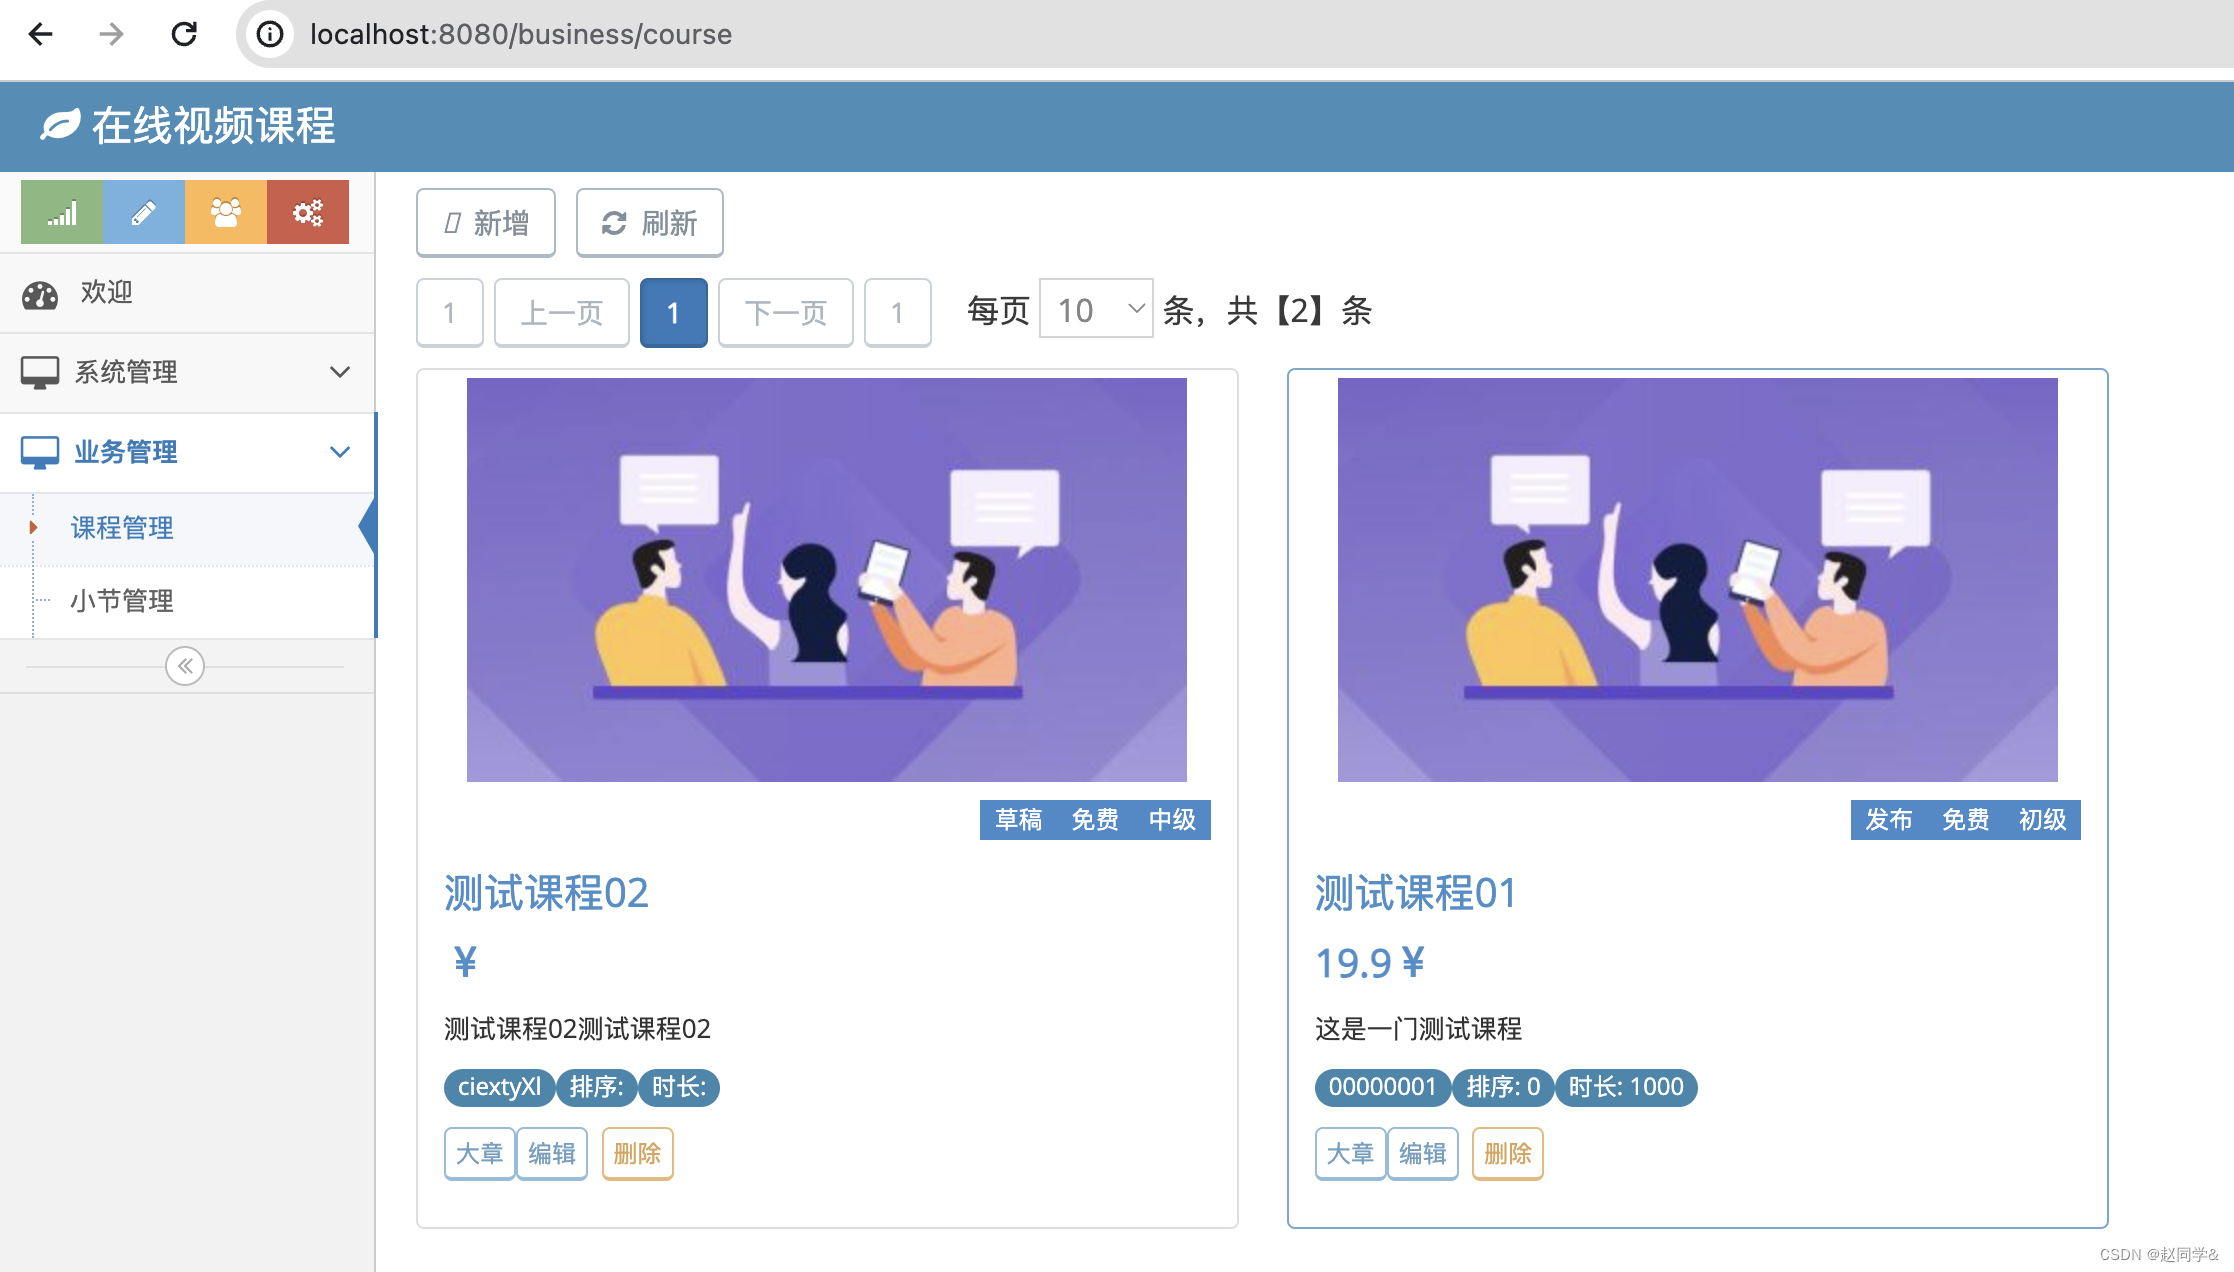2234x1272 pixels.
Task: Click the 刷新 button
Action: pyautogui.click(x=649, y=223)
